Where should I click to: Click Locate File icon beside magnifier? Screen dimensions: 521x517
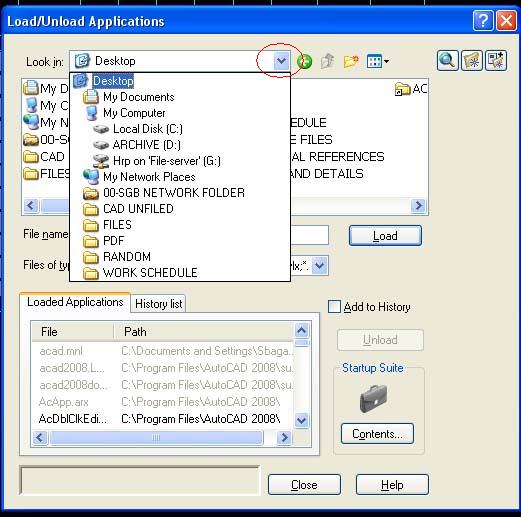coord(472,61)
